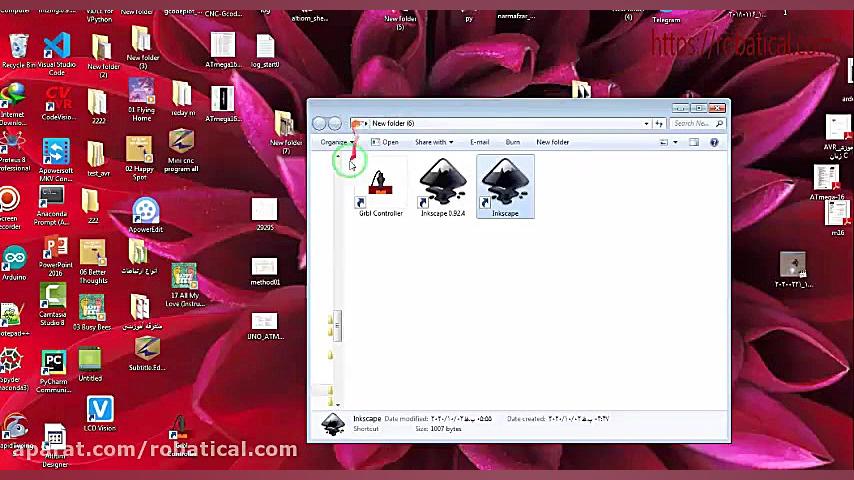Launch Apowersoft MKV Converter shortcut
Image resolution: width=854 pixels, height=480 pixels.
click(56, 159)
